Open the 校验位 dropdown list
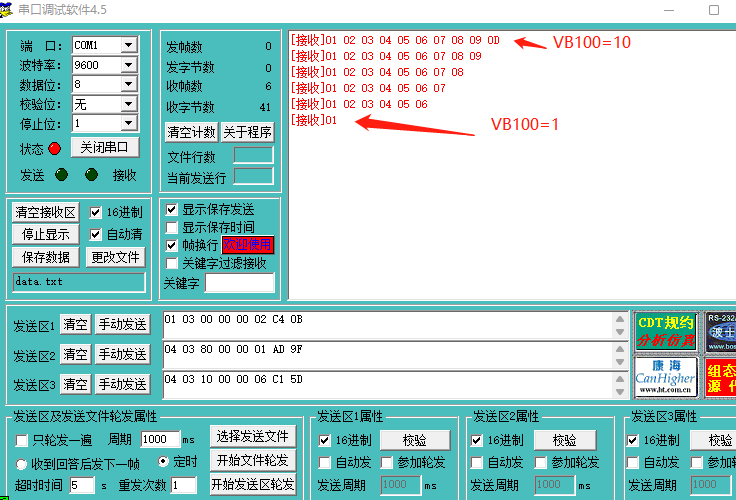This screenshot has width=736, height=500. point(128,104)
